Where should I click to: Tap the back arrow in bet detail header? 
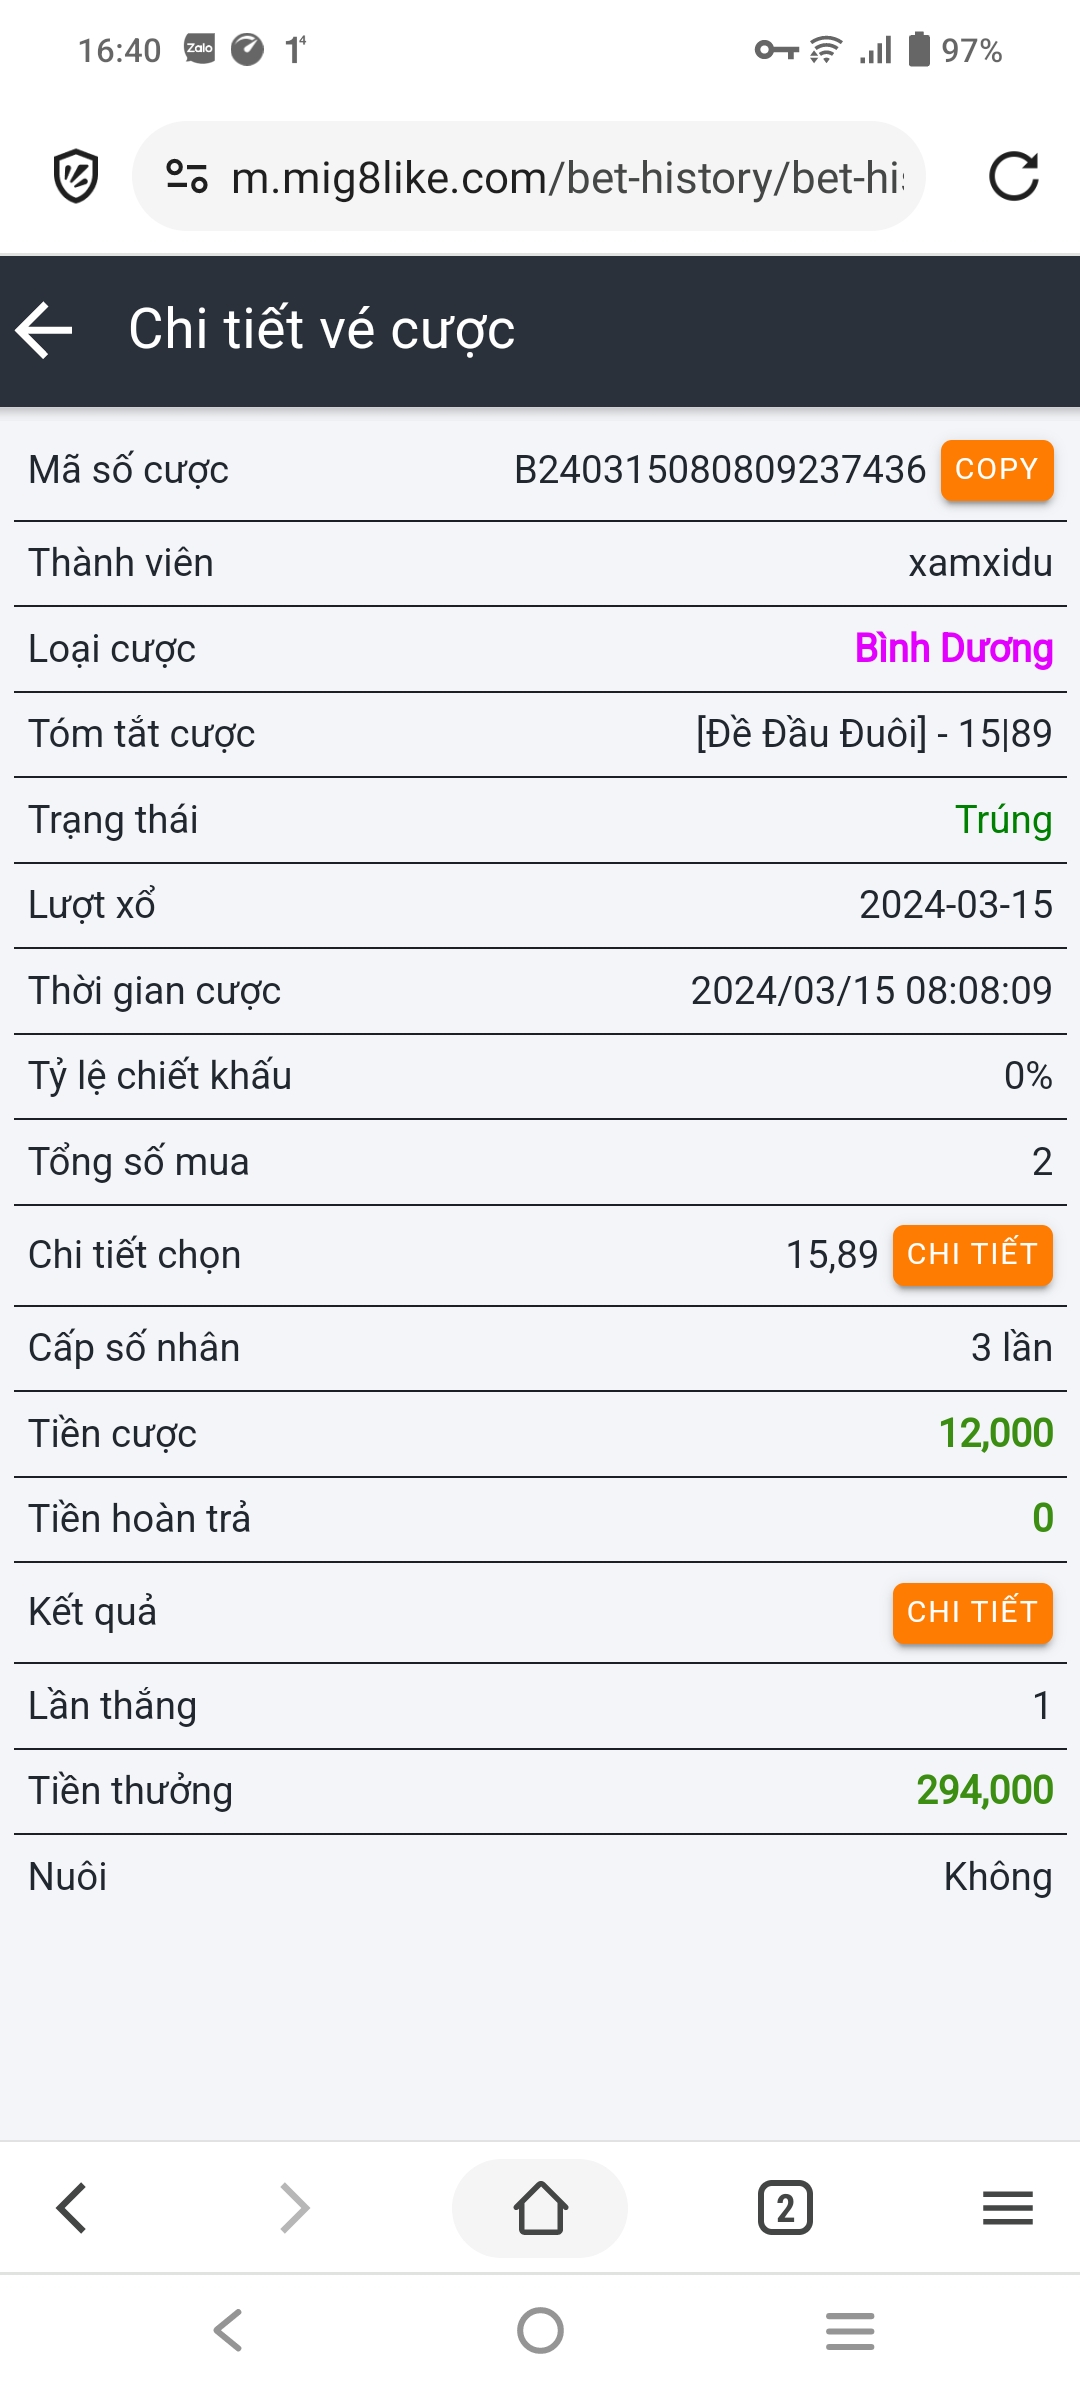(45, 330)
